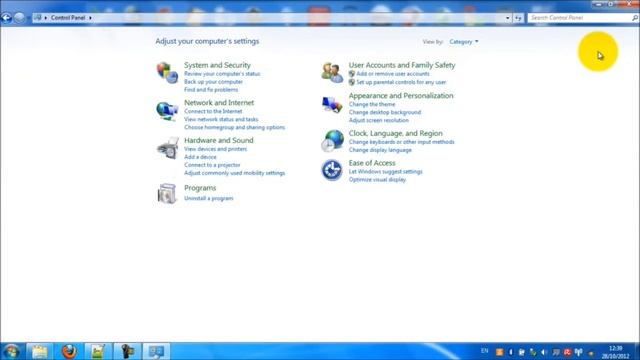Go back with the Back arrow button
640x360 pixels.
click(x=6, y=18)
